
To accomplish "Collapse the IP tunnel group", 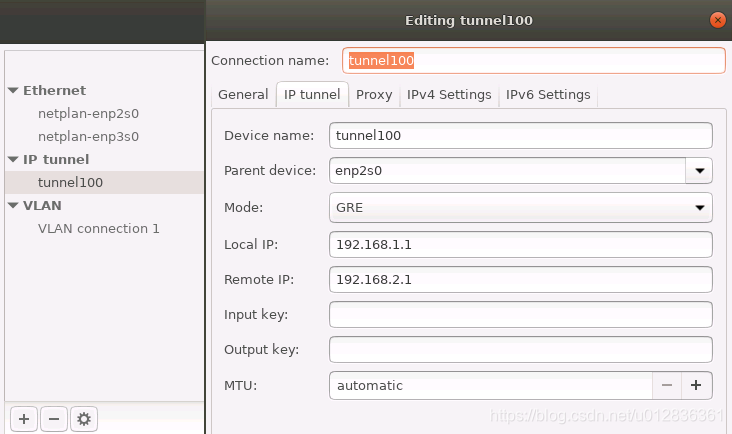I will click(13, 160).
